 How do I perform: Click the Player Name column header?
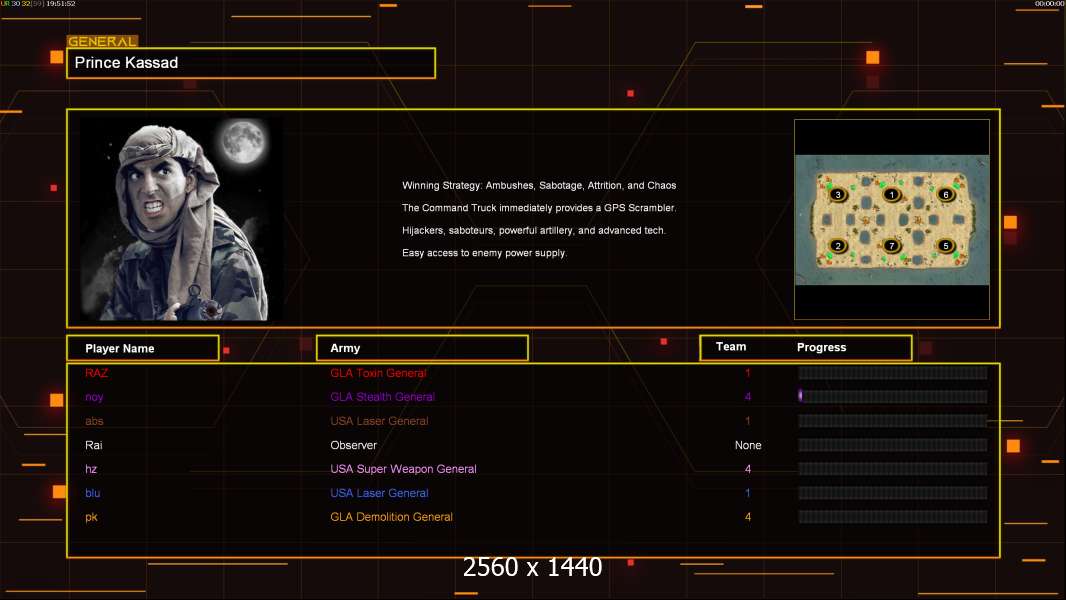[143, 348]
